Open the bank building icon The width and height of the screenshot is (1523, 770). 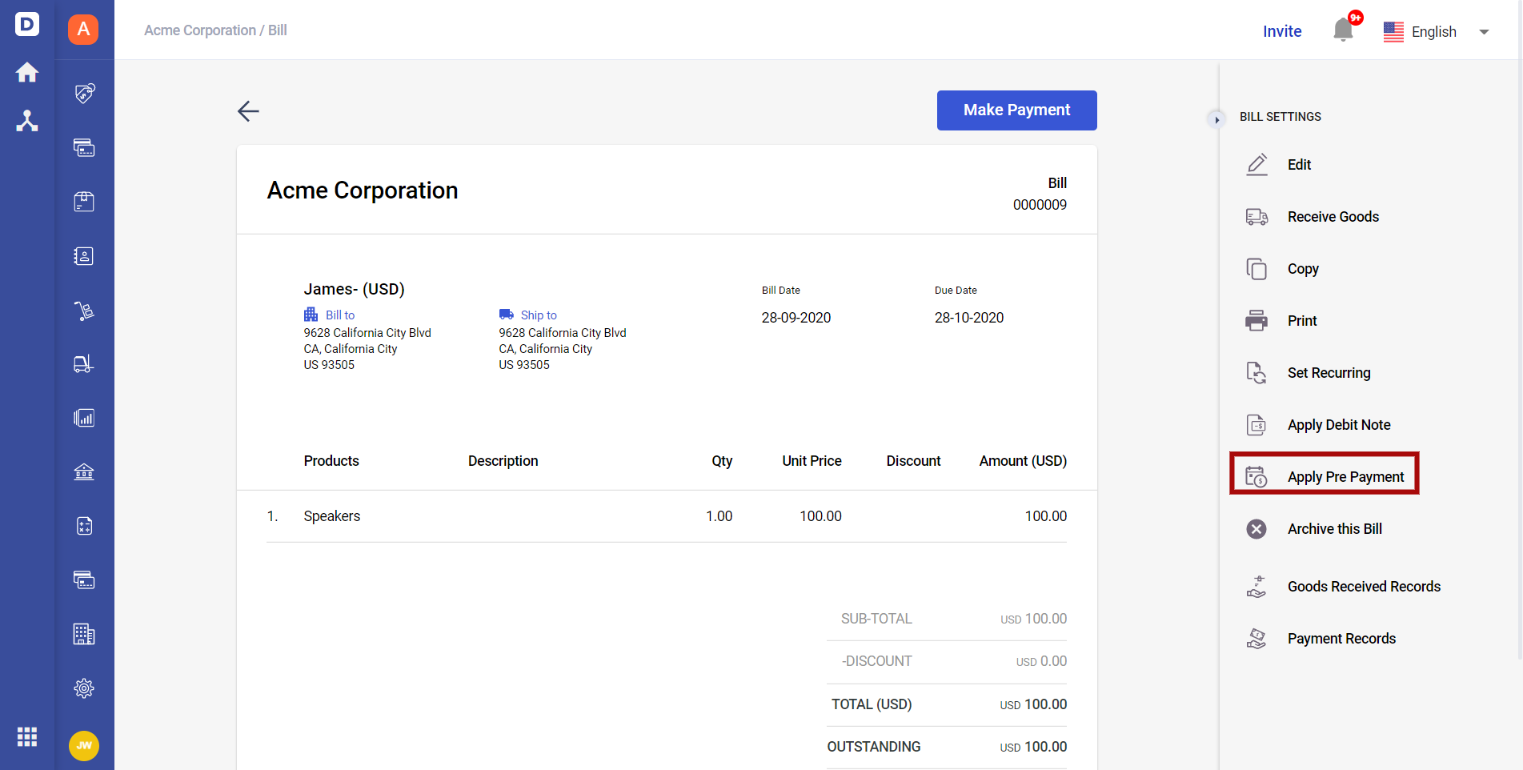click(84, 472)
